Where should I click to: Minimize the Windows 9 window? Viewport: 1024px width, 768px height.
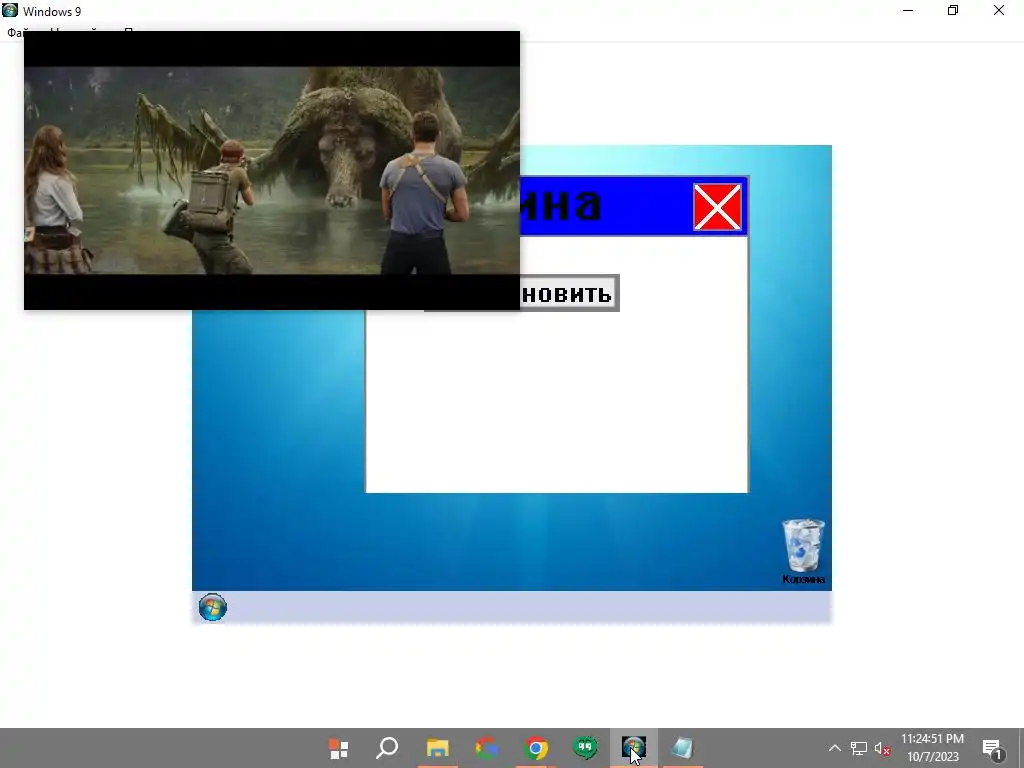pos(908,10)
